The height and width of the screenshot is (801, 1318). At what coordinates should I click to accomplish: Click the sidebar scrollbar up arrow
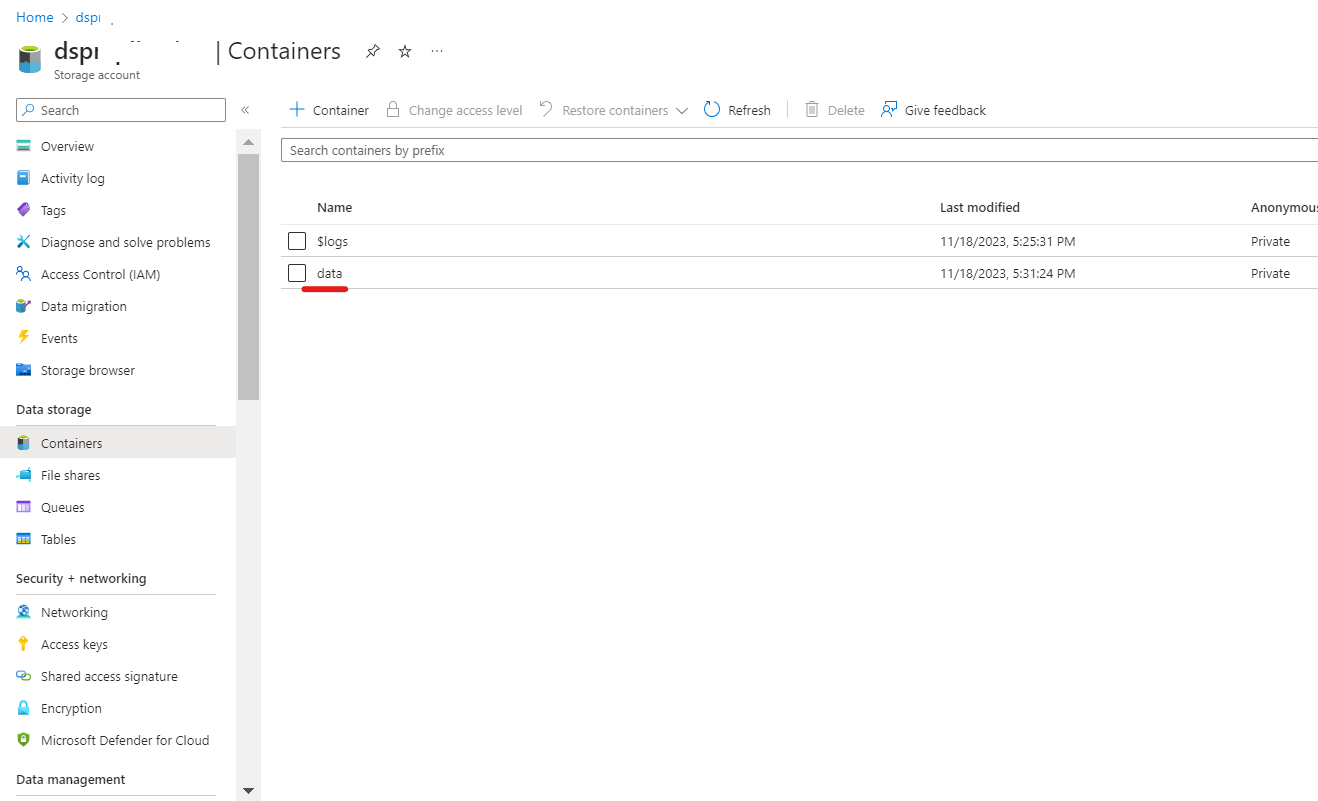248,143
